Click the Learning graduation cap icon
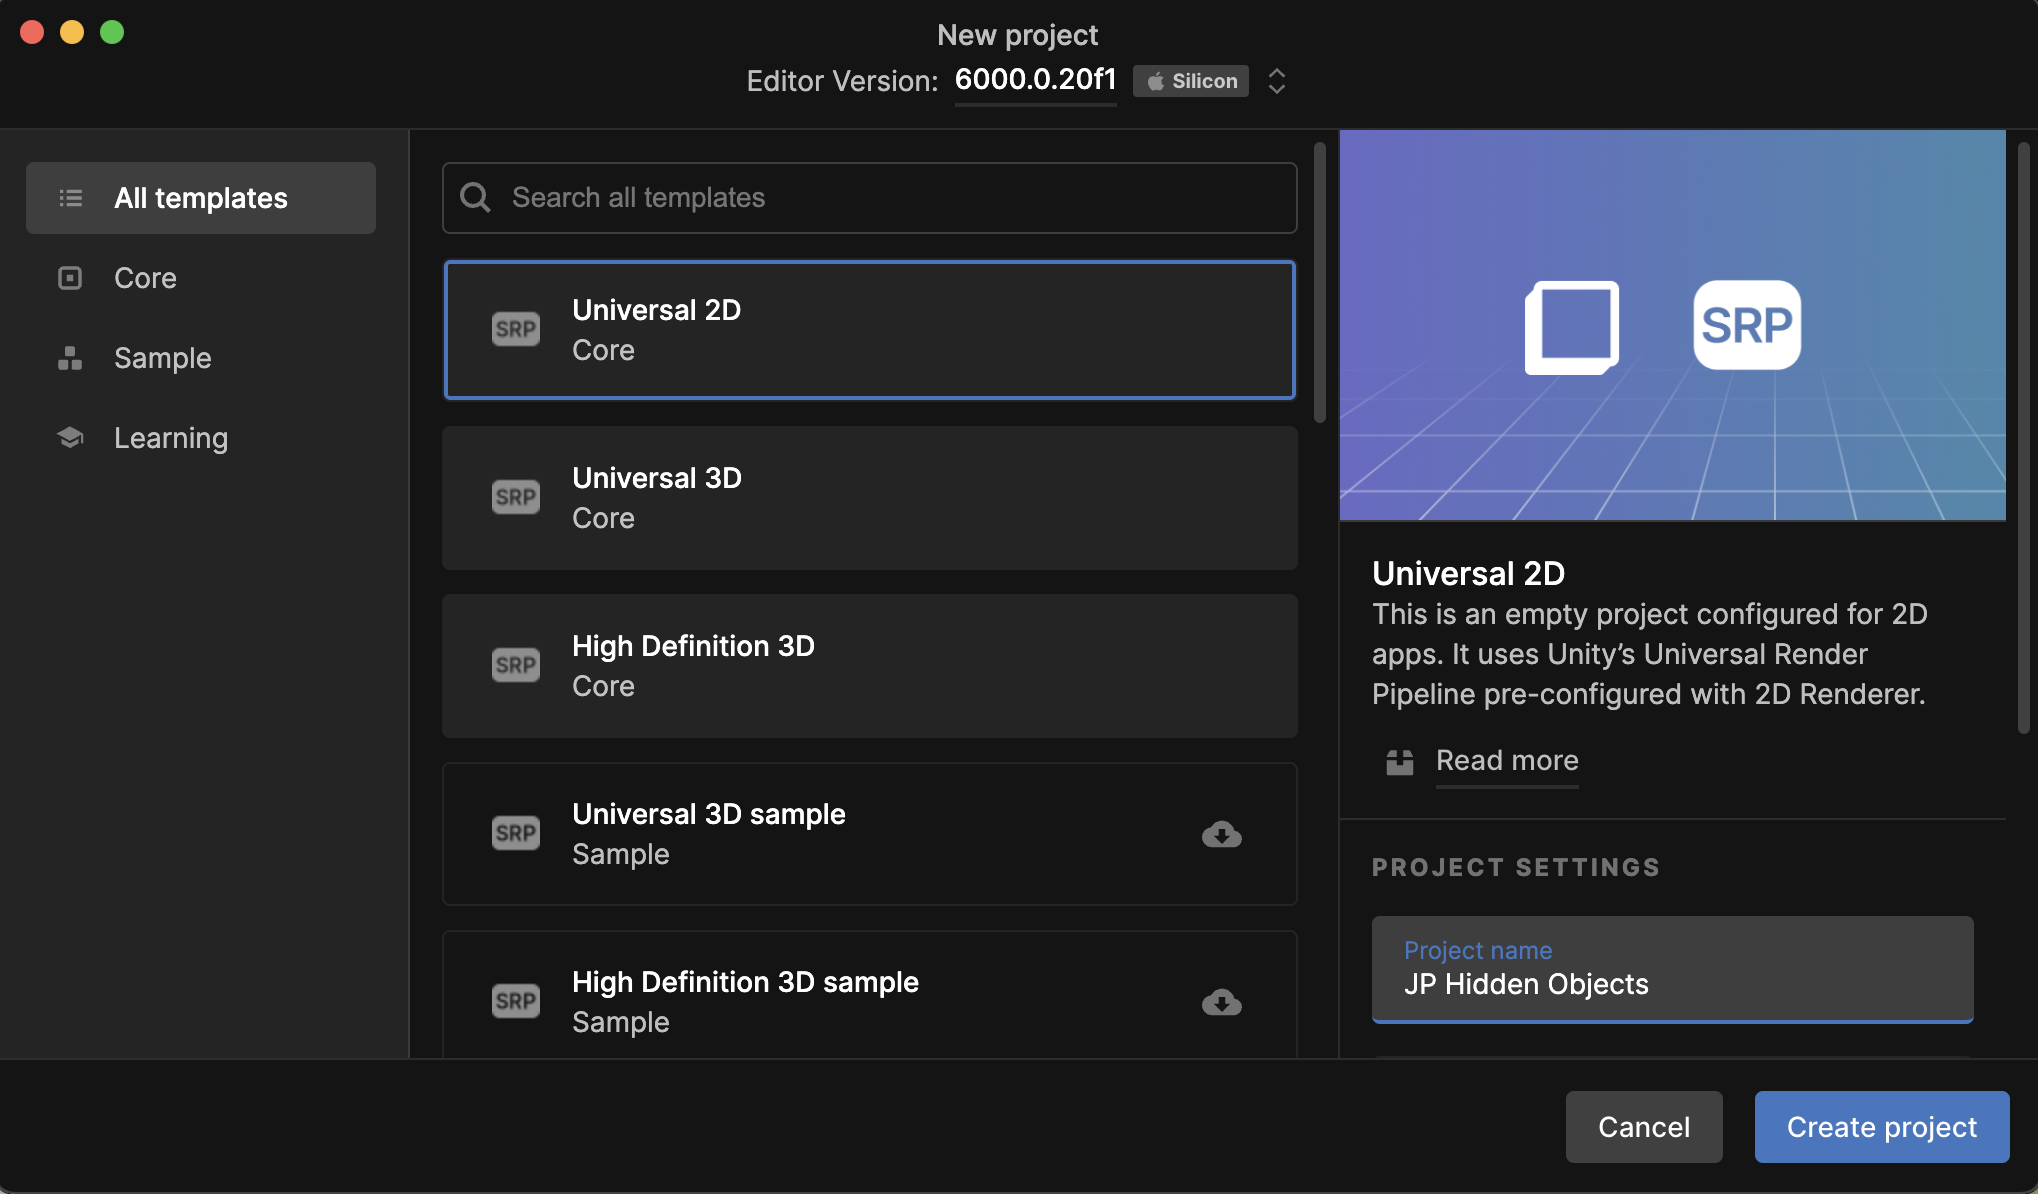 click(x=70, y=438)
